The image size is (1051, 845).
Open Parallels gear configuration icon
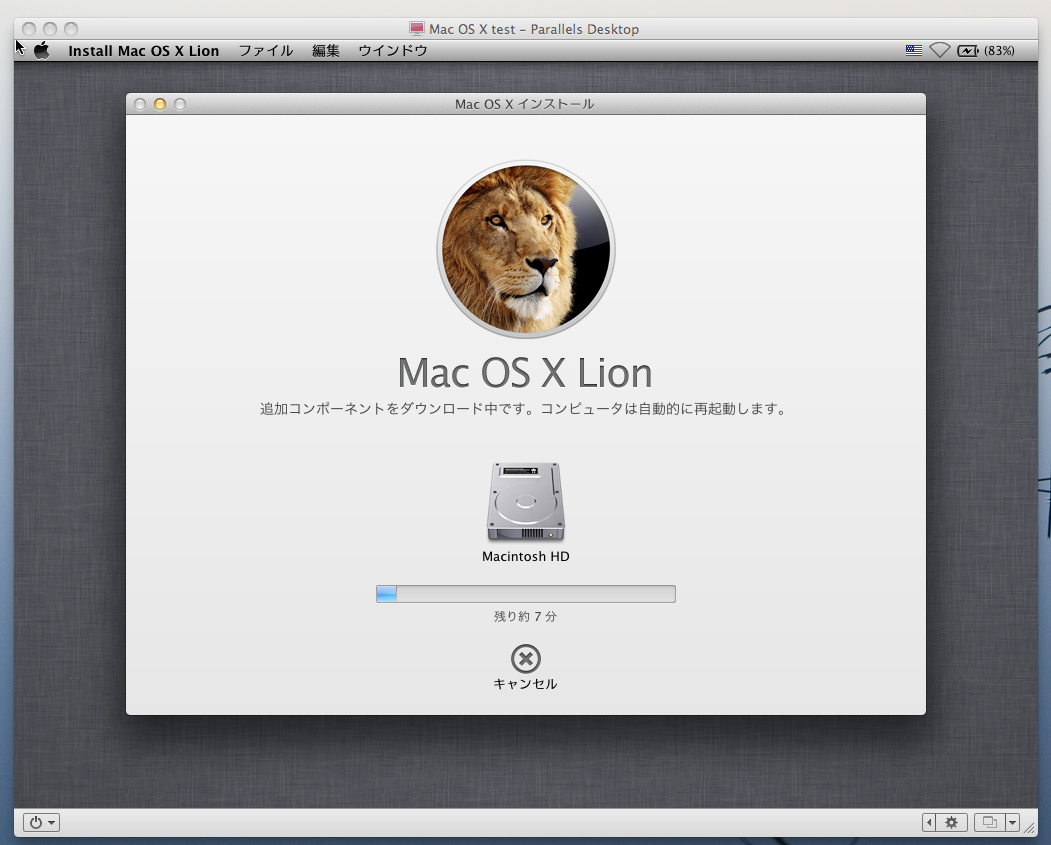click(x=951, y=822)
